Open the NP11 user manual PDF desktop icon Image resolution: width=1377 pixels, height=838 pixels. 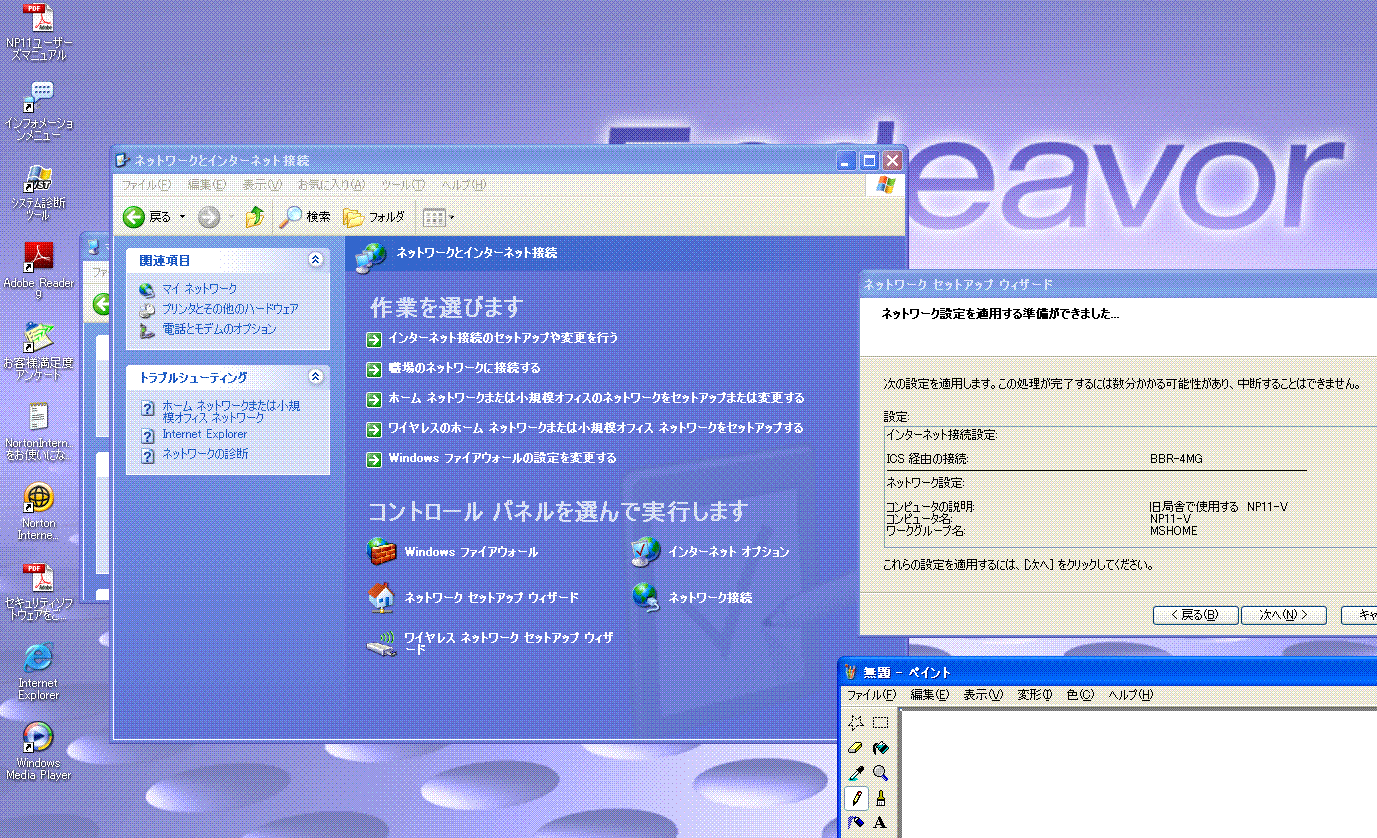pos(38,32)
